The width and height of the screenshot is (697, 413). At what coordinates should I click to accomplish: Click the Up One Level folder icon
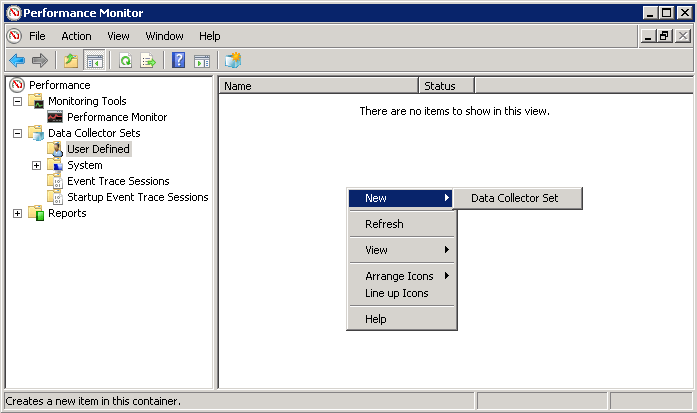71,60
